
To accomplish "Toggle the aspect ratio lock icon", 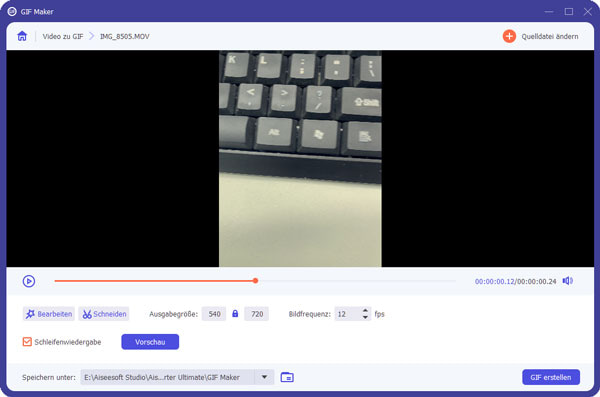I will tap(235, 314).
